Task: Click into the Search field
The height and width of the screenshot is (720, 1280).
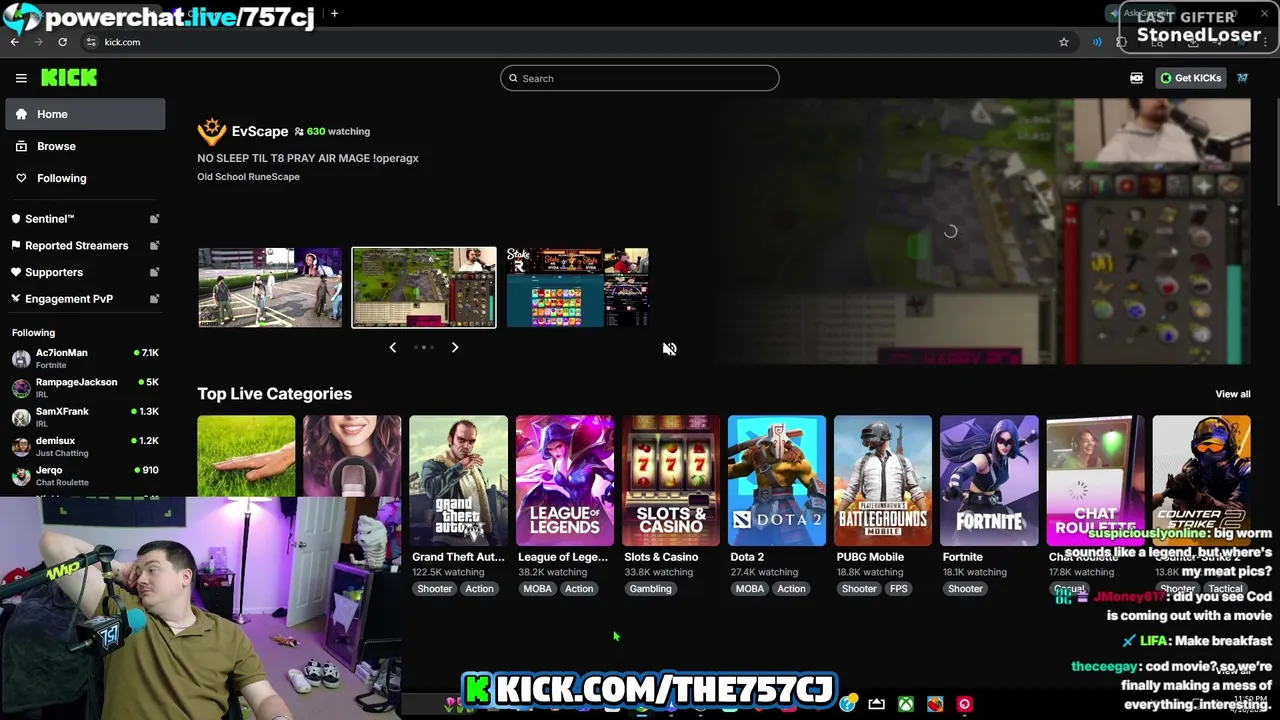Action: [x=640, y=78]
